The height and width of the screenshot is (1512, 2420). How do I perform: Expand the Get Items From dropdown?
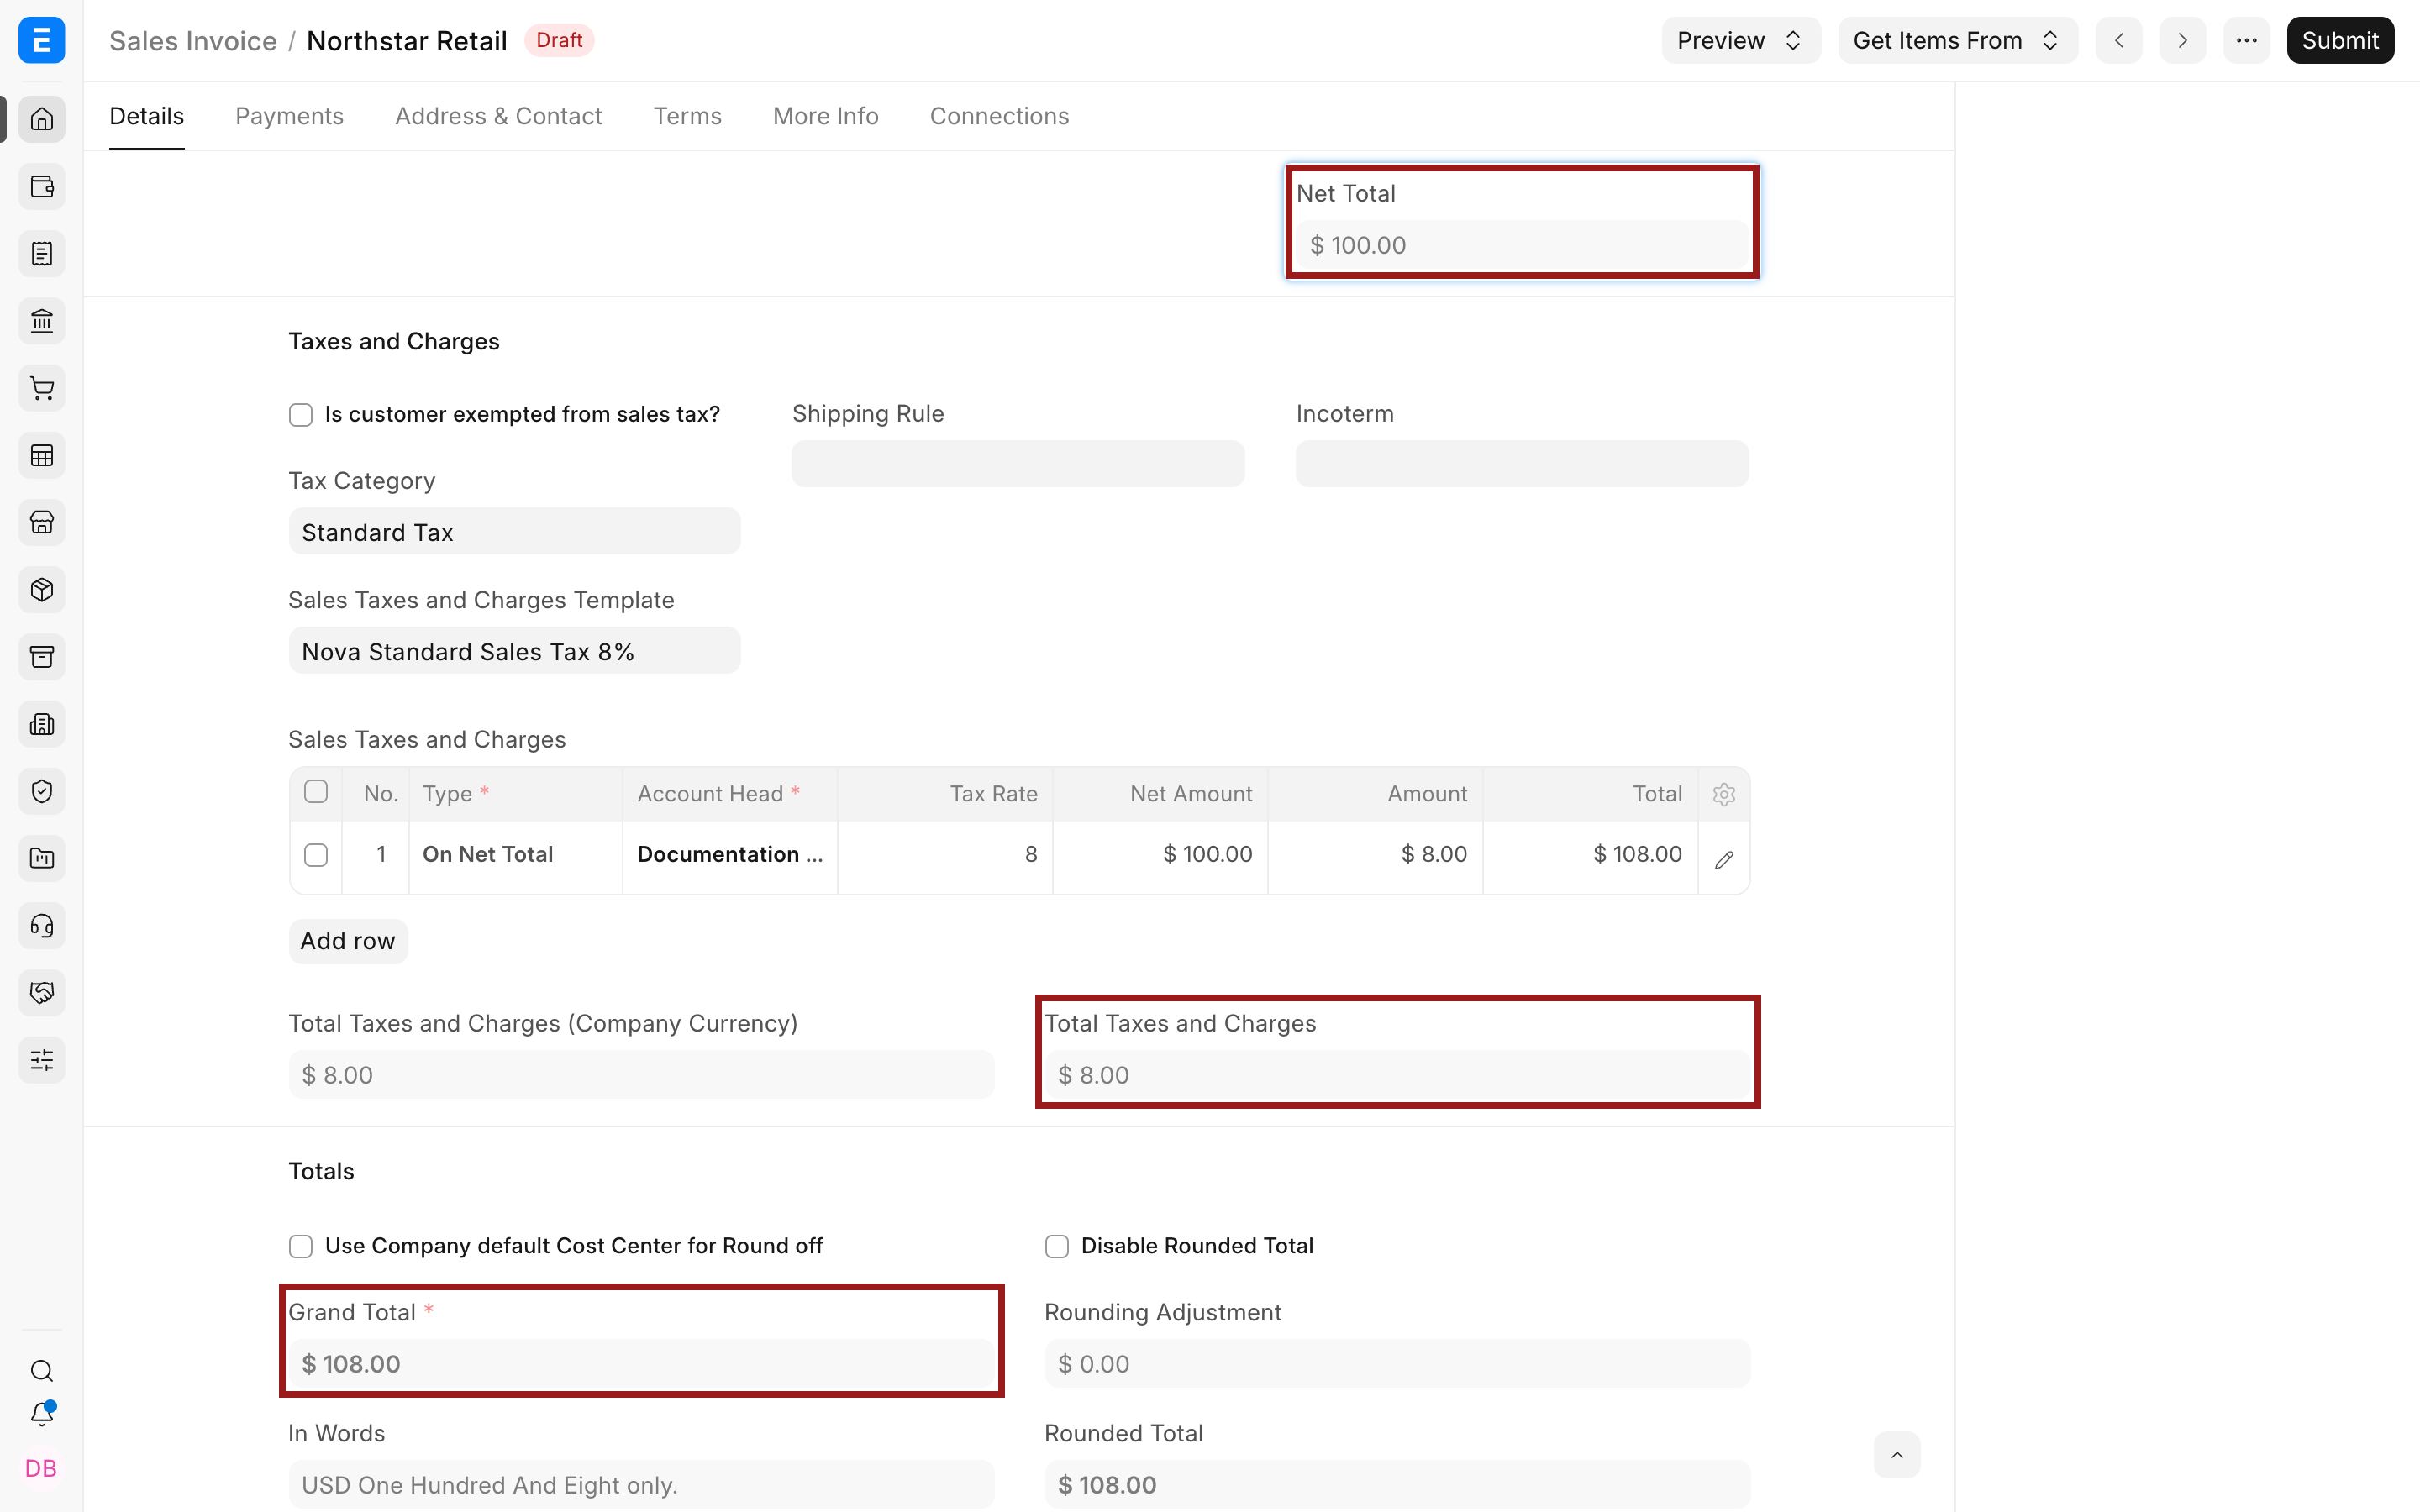pyautogui.click(x=1958, y=40)
